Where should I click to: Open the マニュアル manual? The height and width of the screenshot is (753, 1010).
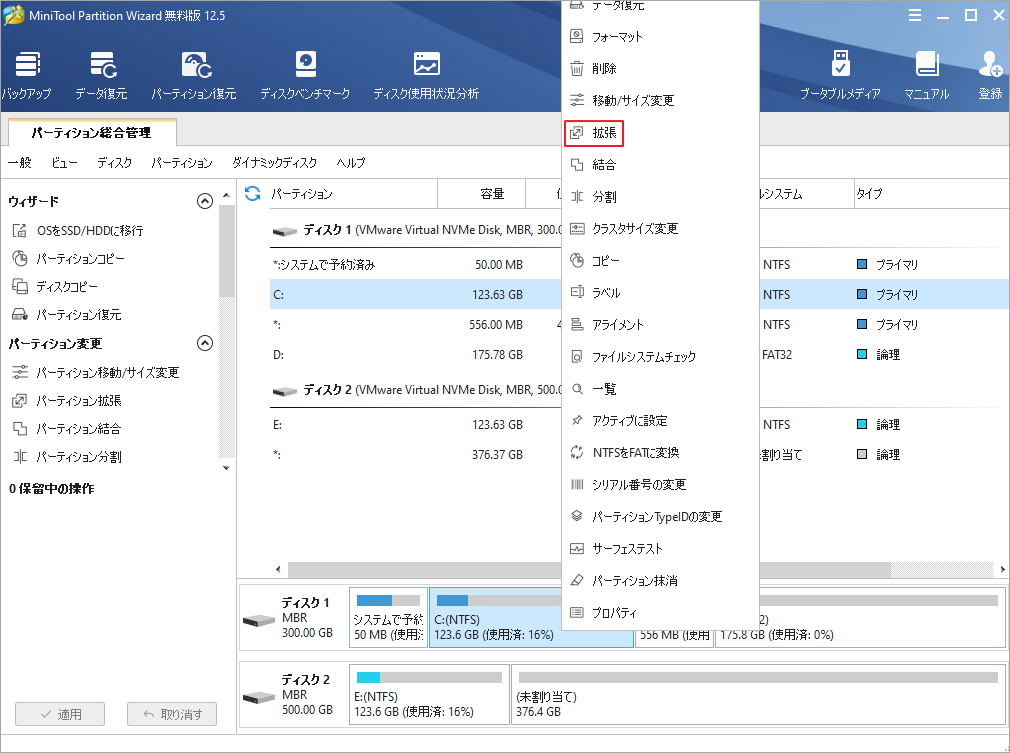coord(927,75)
